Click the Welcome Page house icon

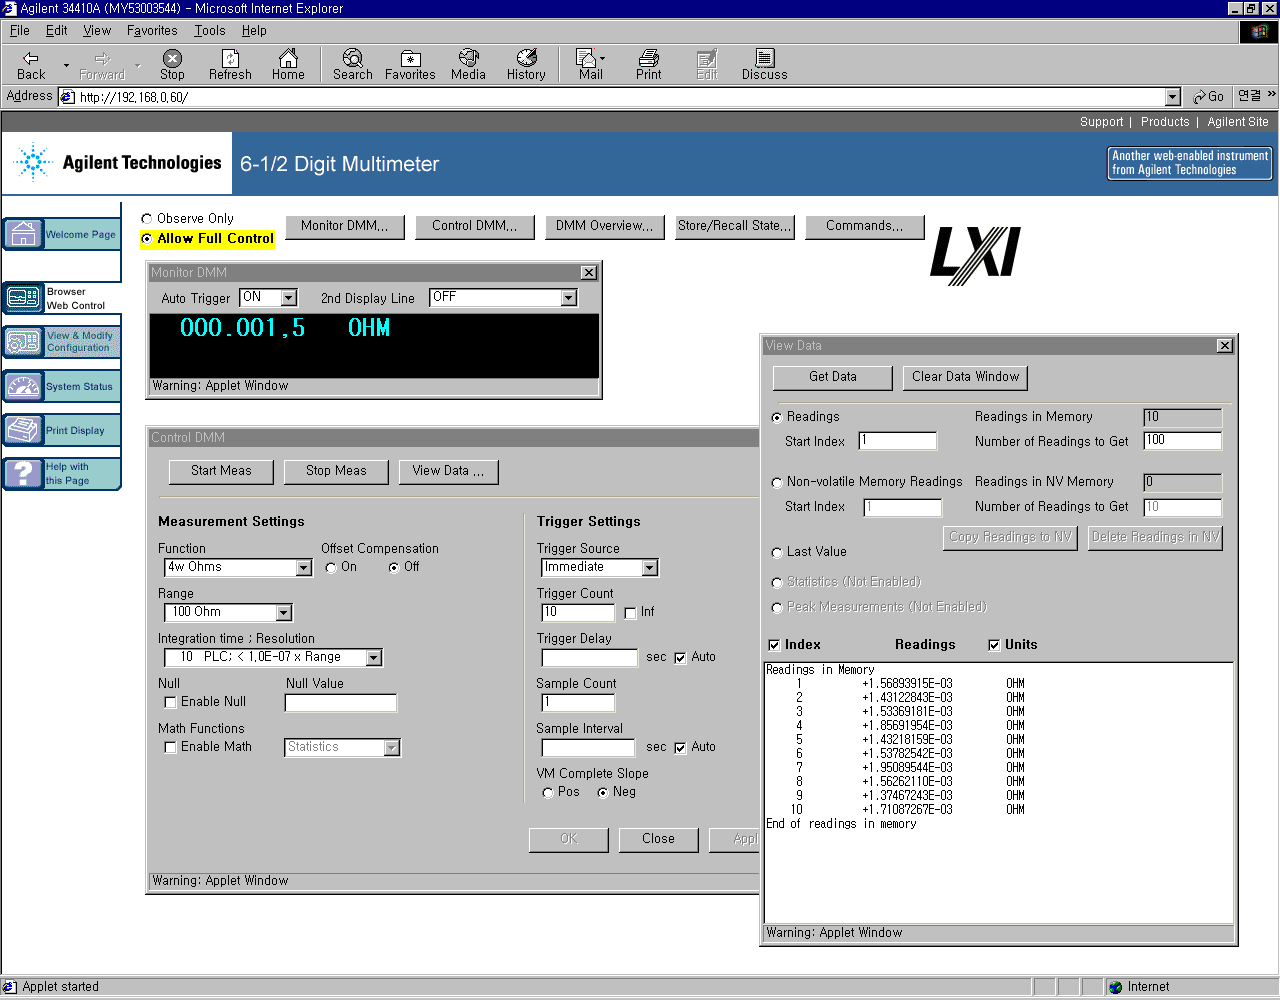(x=24, y=234)
